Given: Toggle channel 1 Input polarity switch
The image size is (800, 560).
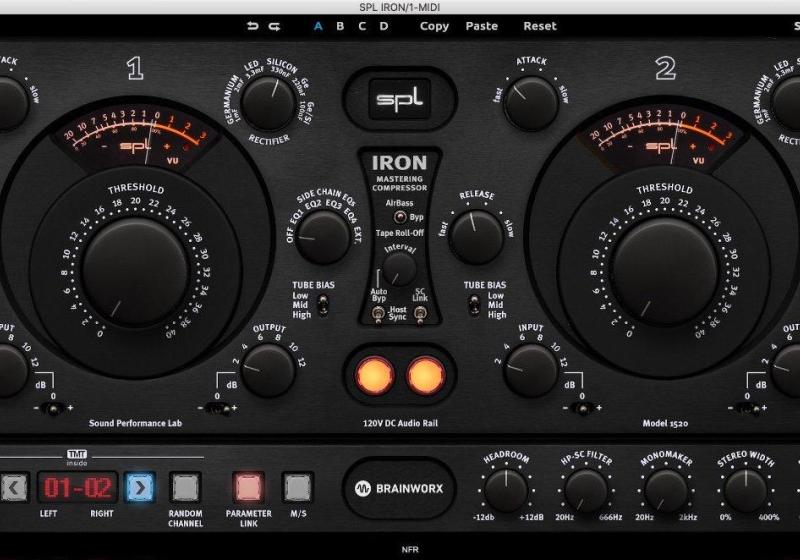Looking at the screenshot, I should click(x=53, y=408).
